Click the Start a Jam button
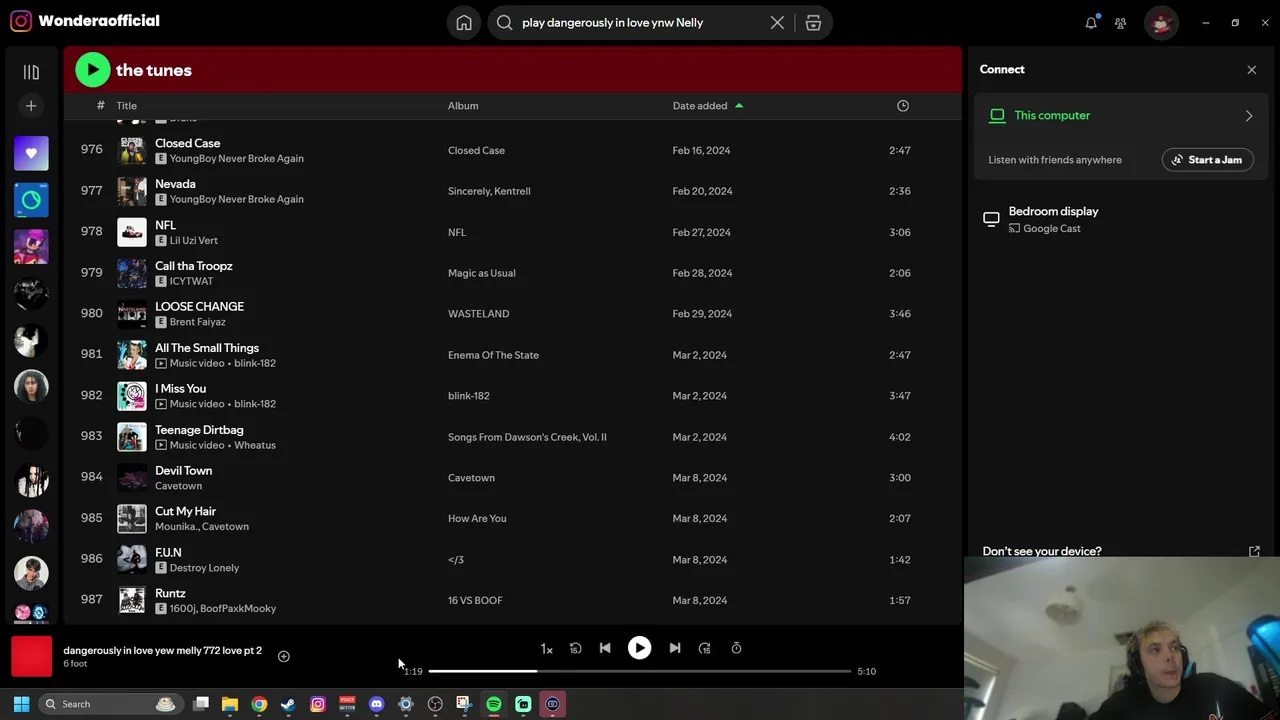 [1207, 160]
